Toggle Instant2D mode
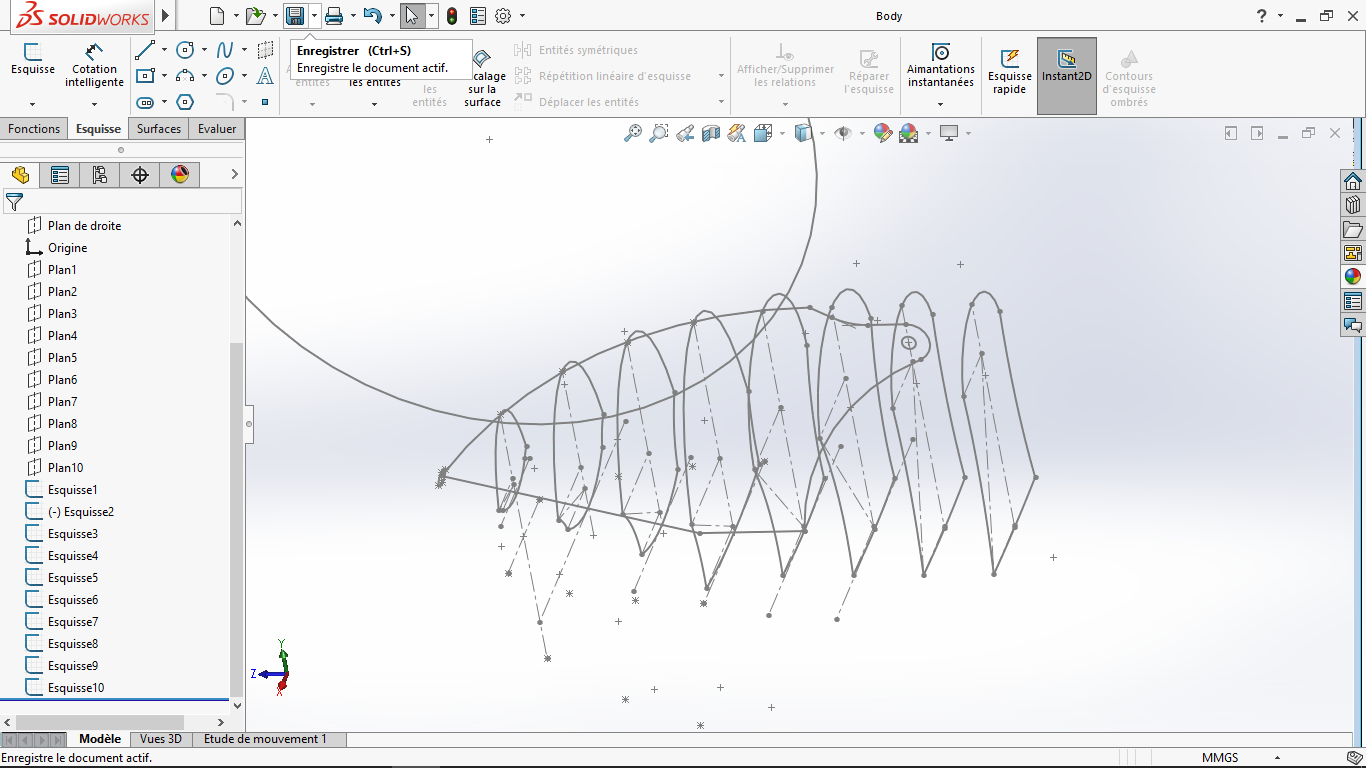The width and height of the screenshot is (1366, 768). click(1066, 76)
